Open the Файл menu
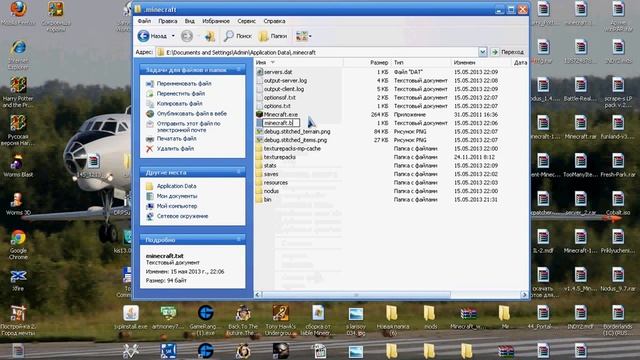The height and width of the screenshot is (360, 640). click(144, 21)
